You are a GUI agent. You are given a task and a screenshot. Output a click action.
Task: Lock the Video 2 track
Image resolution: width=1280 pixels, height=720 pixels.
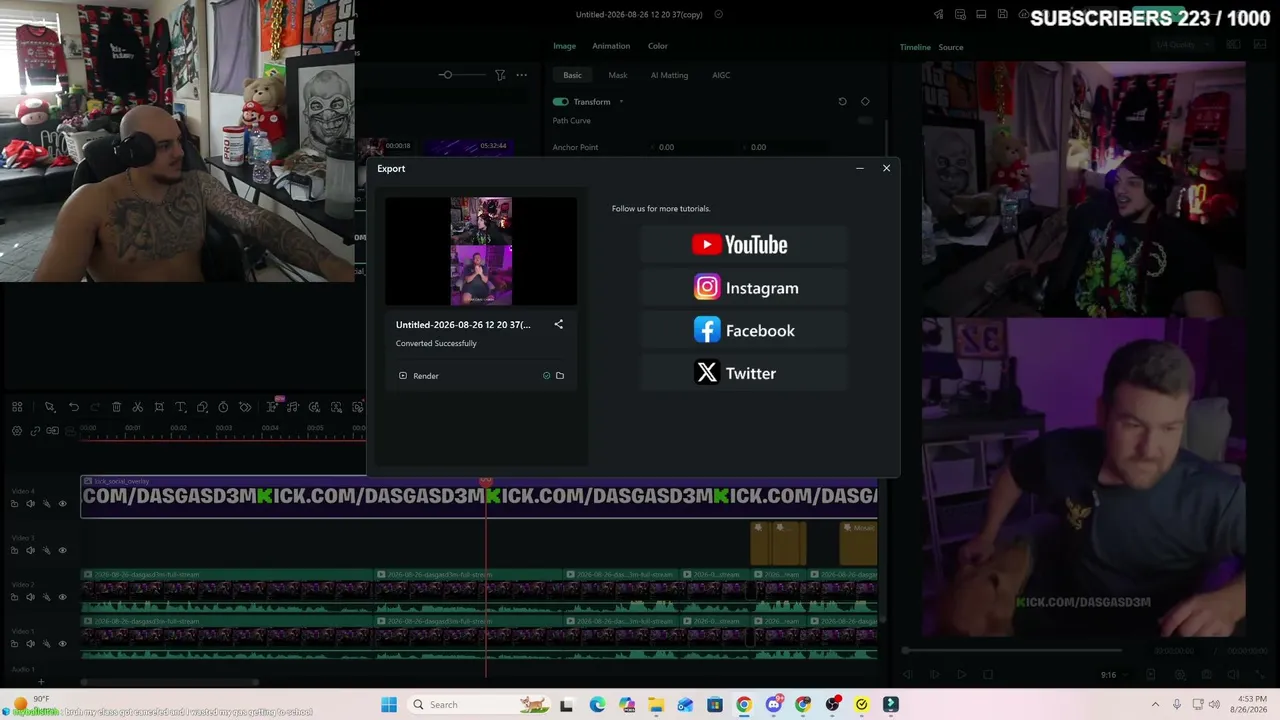(14, 597)
